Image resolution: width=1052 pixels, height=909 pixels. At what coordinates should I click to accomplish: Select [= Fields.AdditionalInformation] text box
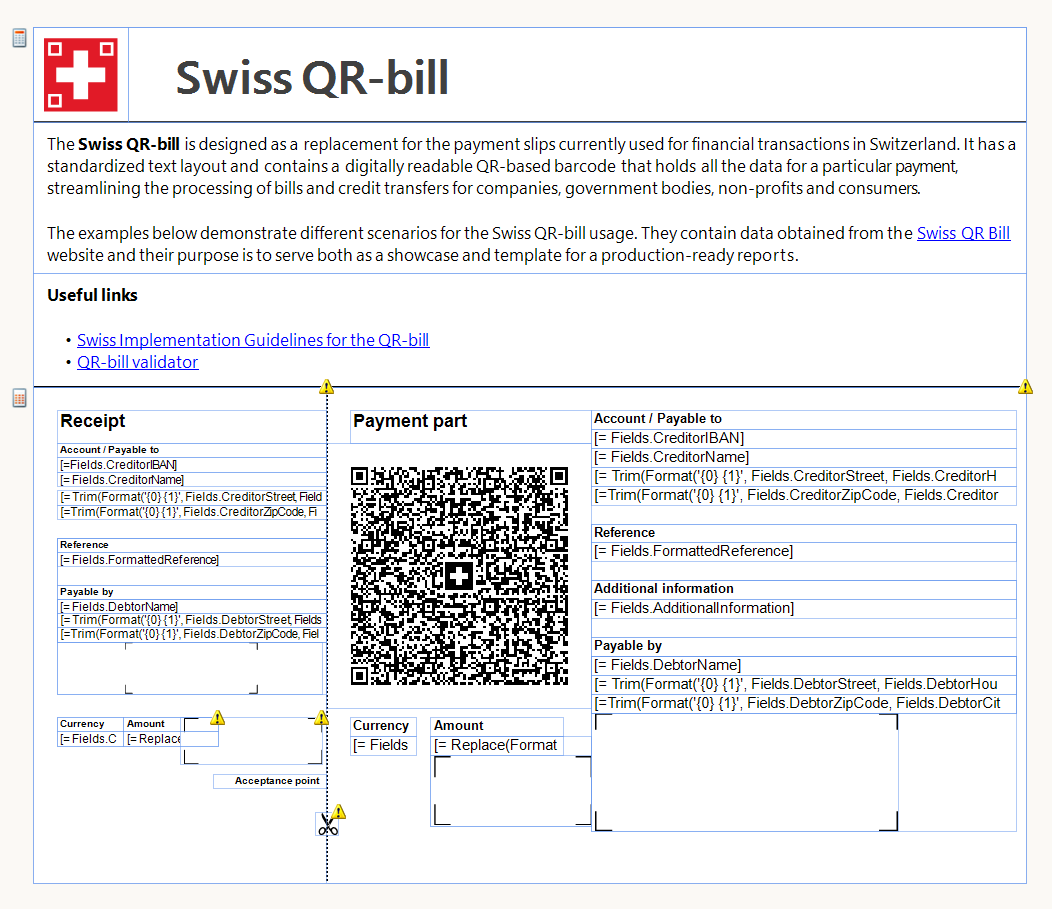[804, 608]
